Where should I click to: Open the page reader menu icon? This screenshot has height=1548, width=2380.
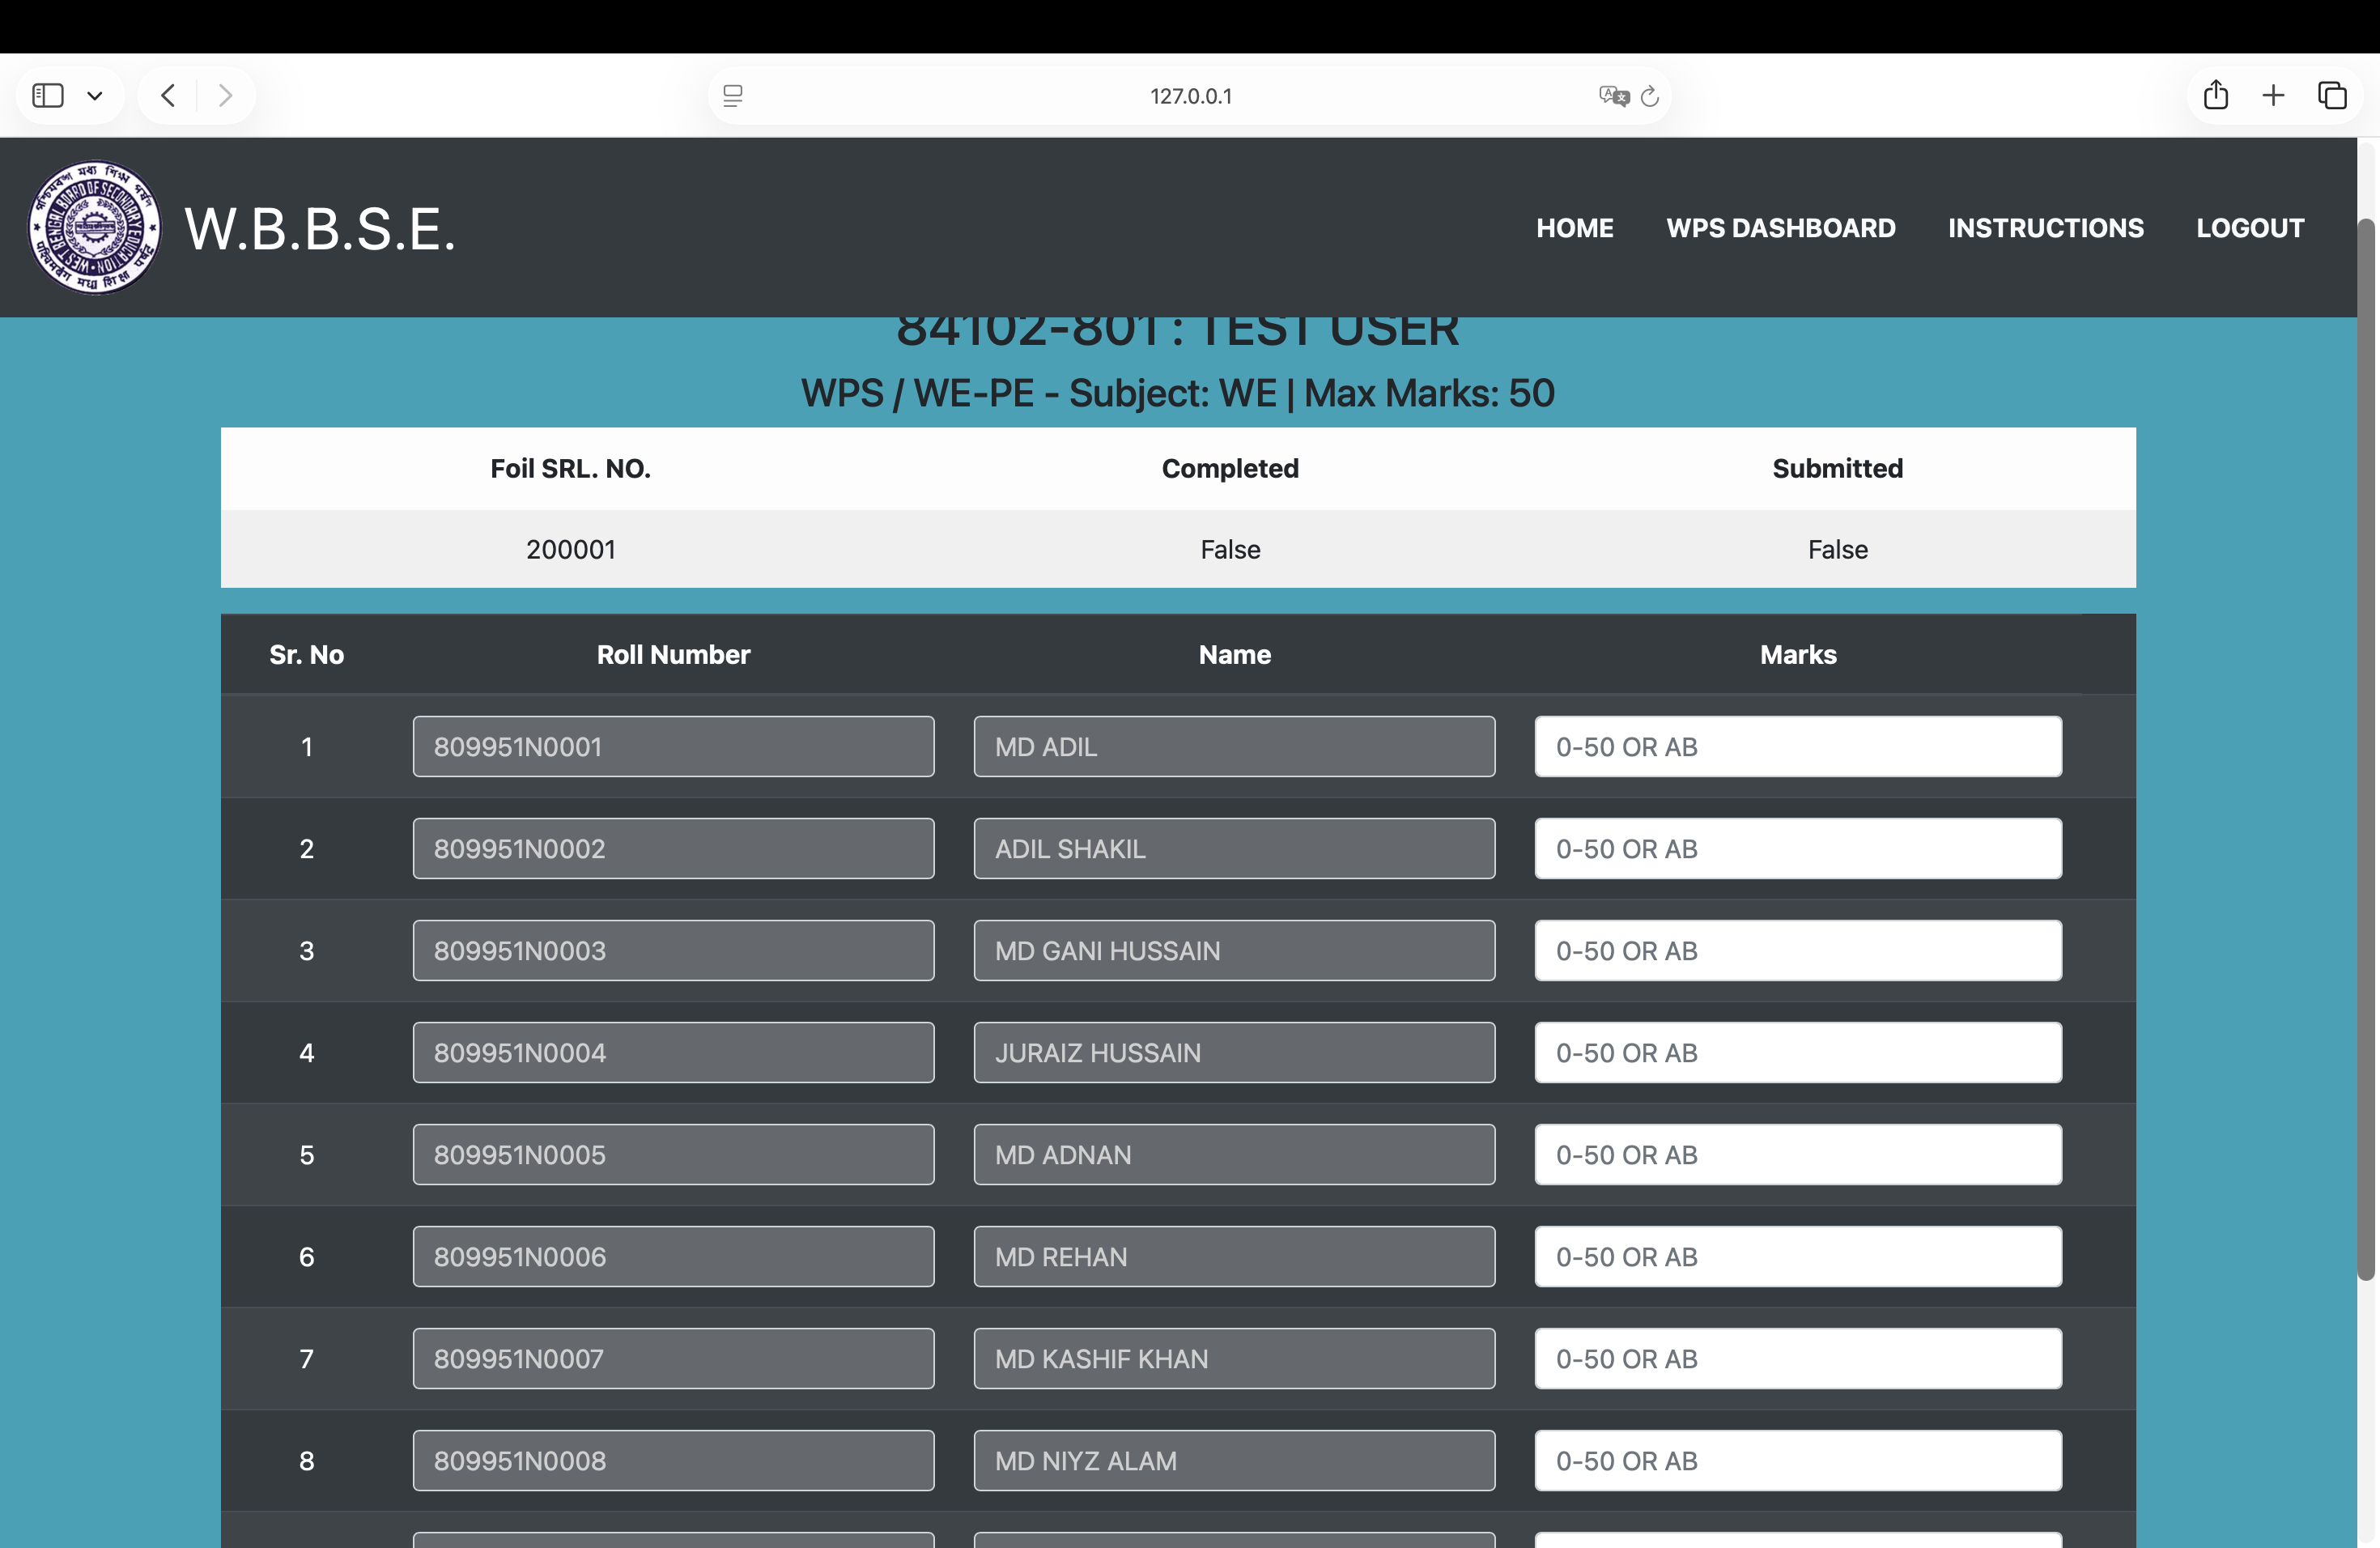coord(733,96)
